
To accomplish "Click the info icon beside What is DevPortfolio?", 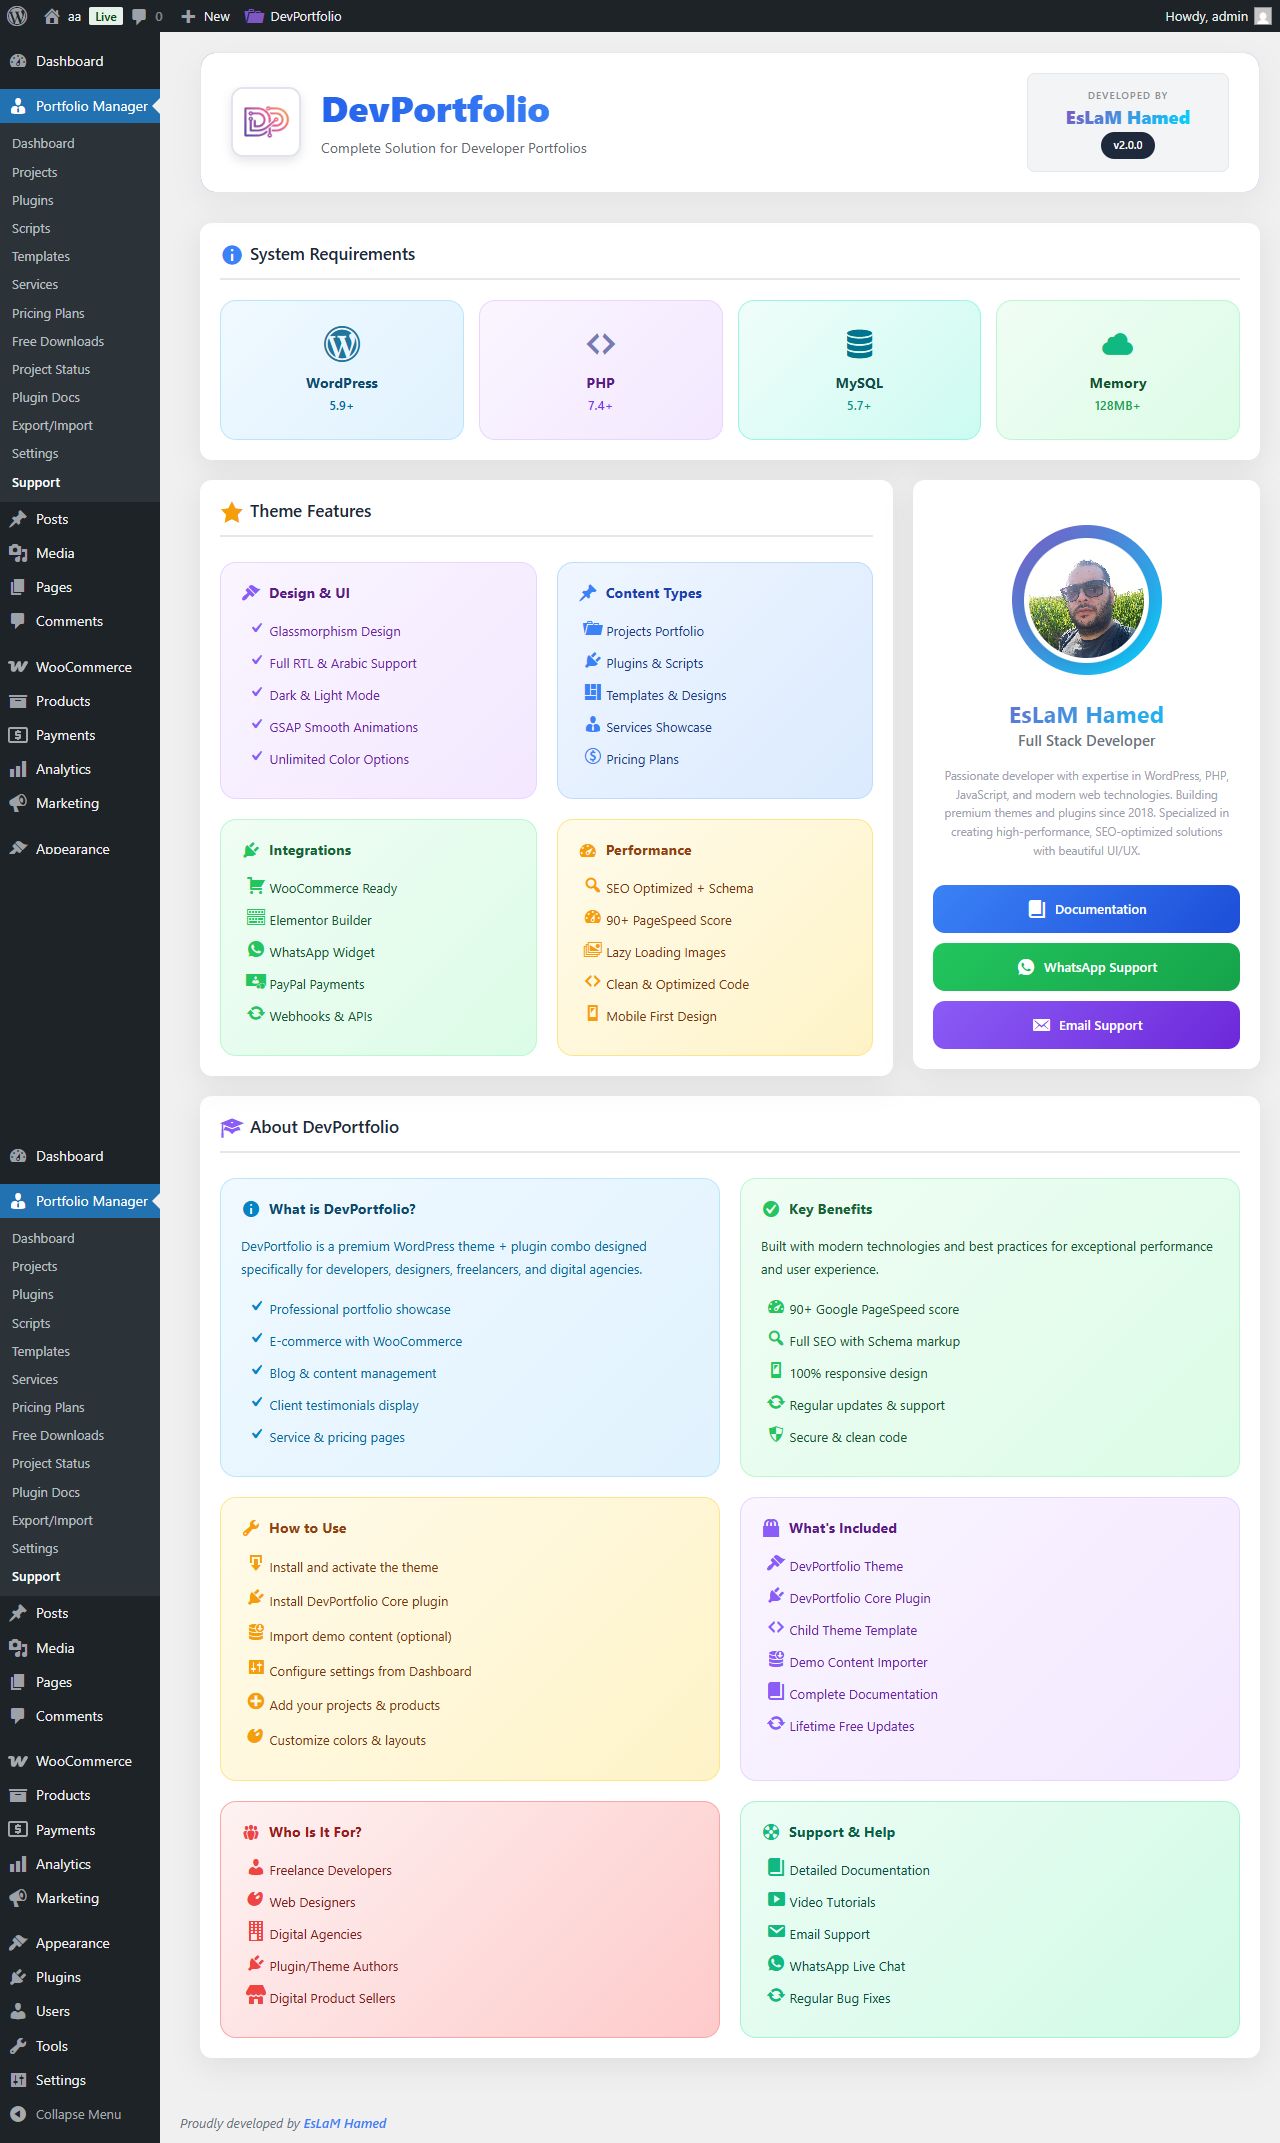I will point(251,1209).
